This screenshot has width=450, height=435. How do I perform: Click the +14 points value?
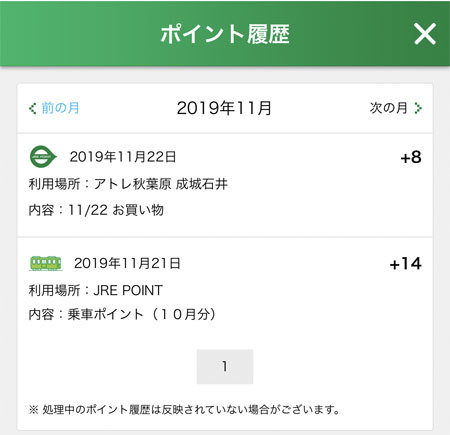click(406, 264)
